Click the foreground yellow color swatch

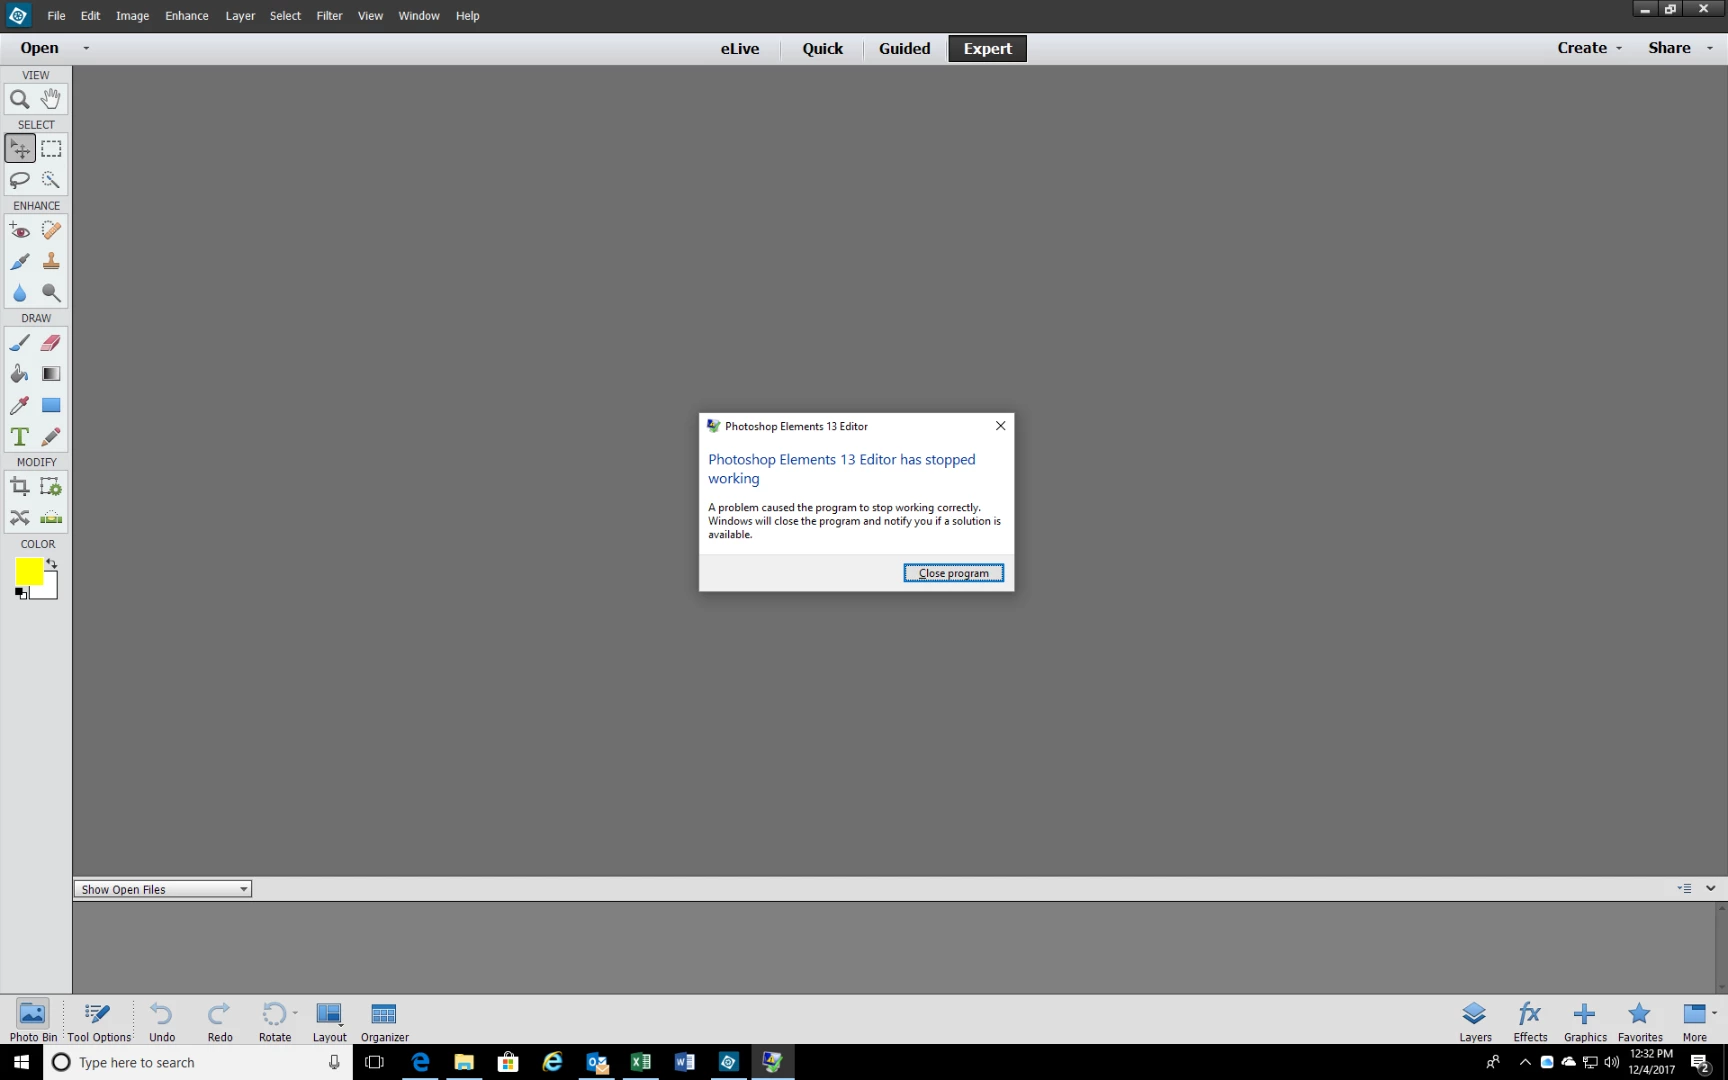tap(27, 570)
